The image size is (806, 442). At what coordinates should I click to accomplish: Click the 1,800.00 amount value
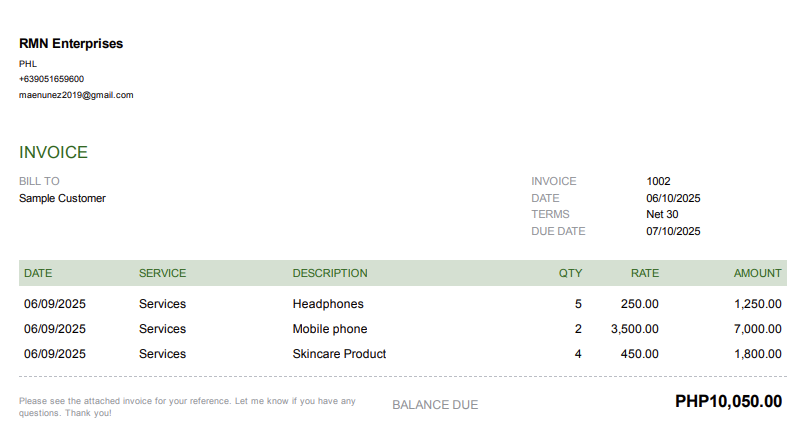click(x=757, y=354)
